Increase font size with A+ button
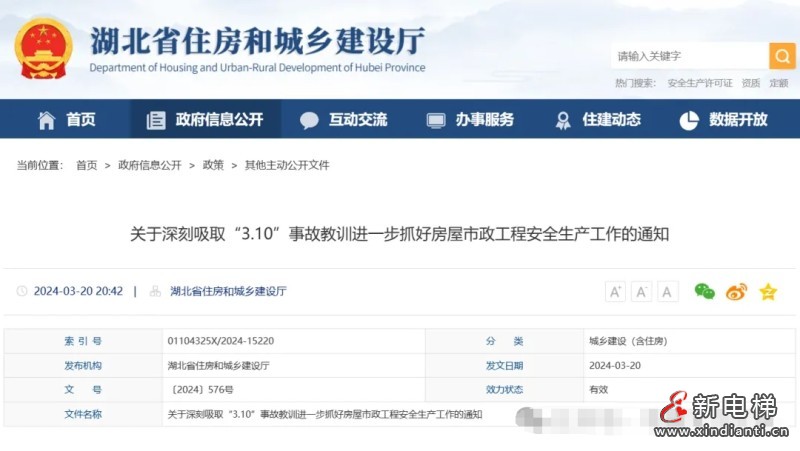This screenshot has height=451, width=800. tap(615, 292)
